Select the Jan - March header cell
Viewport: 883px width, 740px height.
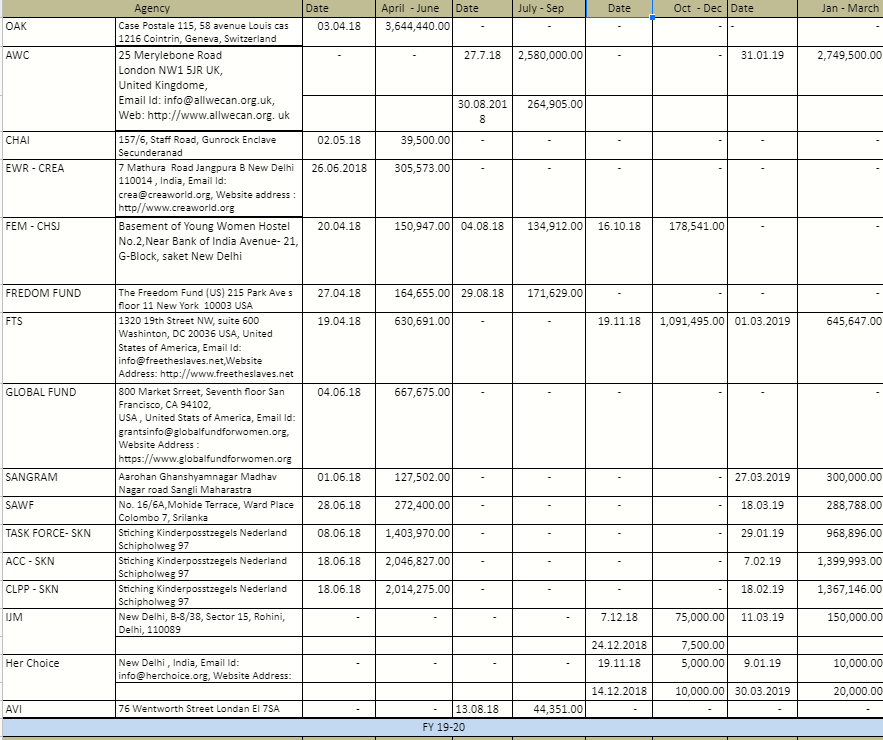pyautogui.click(x=840, y=8)
